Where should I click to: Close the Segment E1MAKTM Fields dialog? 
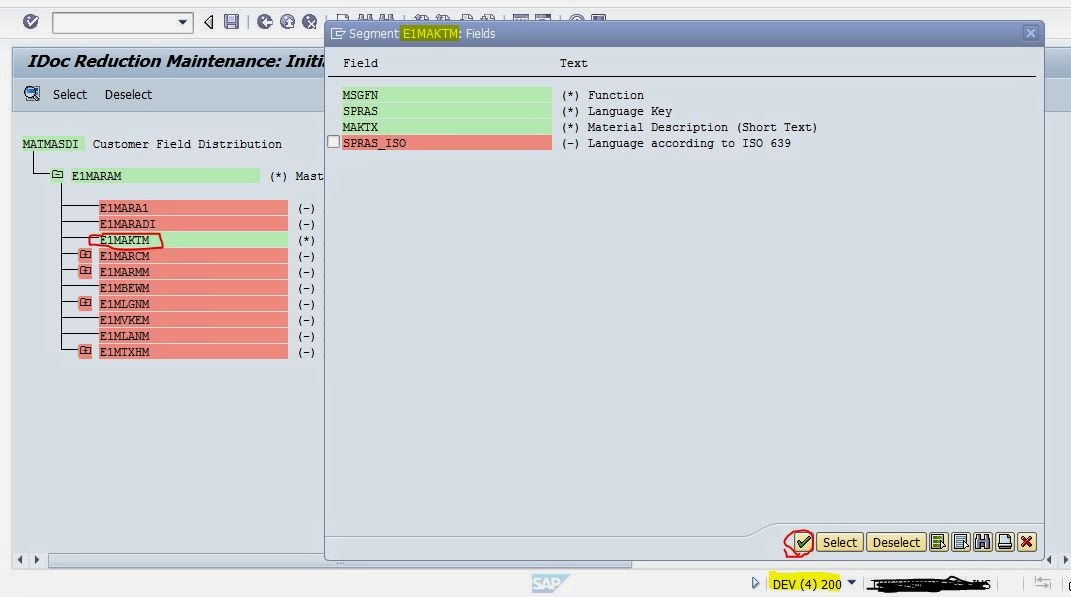(x=1031, y=33)
